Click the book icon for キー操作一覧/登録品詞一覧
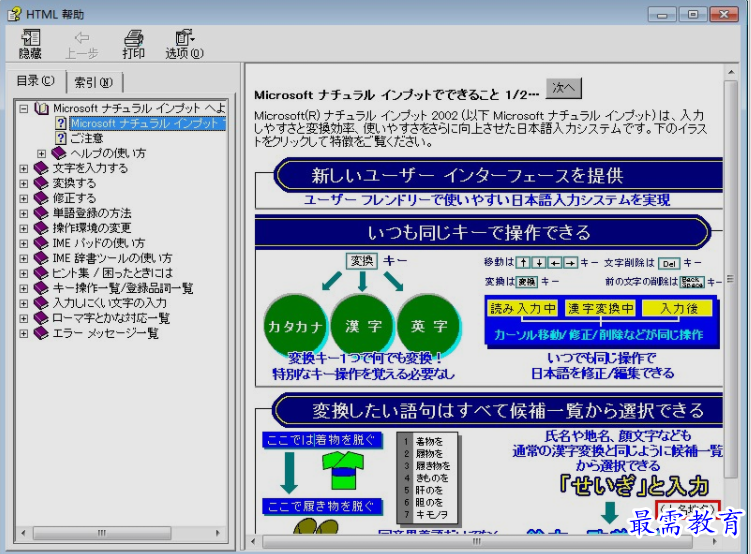This screenshot has width=751, height=554. tap(41, 288)
